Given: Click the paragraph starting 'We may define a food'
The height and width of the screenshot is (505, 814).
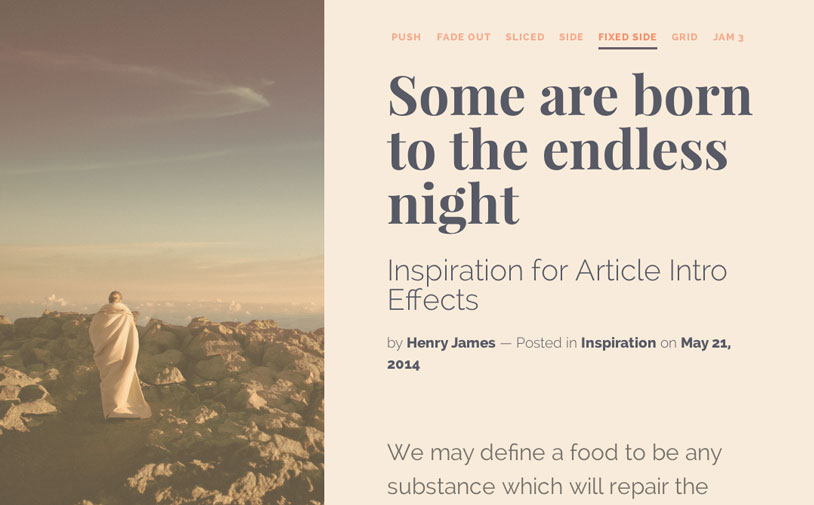Looking at the screenshot, I should [554, 453].
